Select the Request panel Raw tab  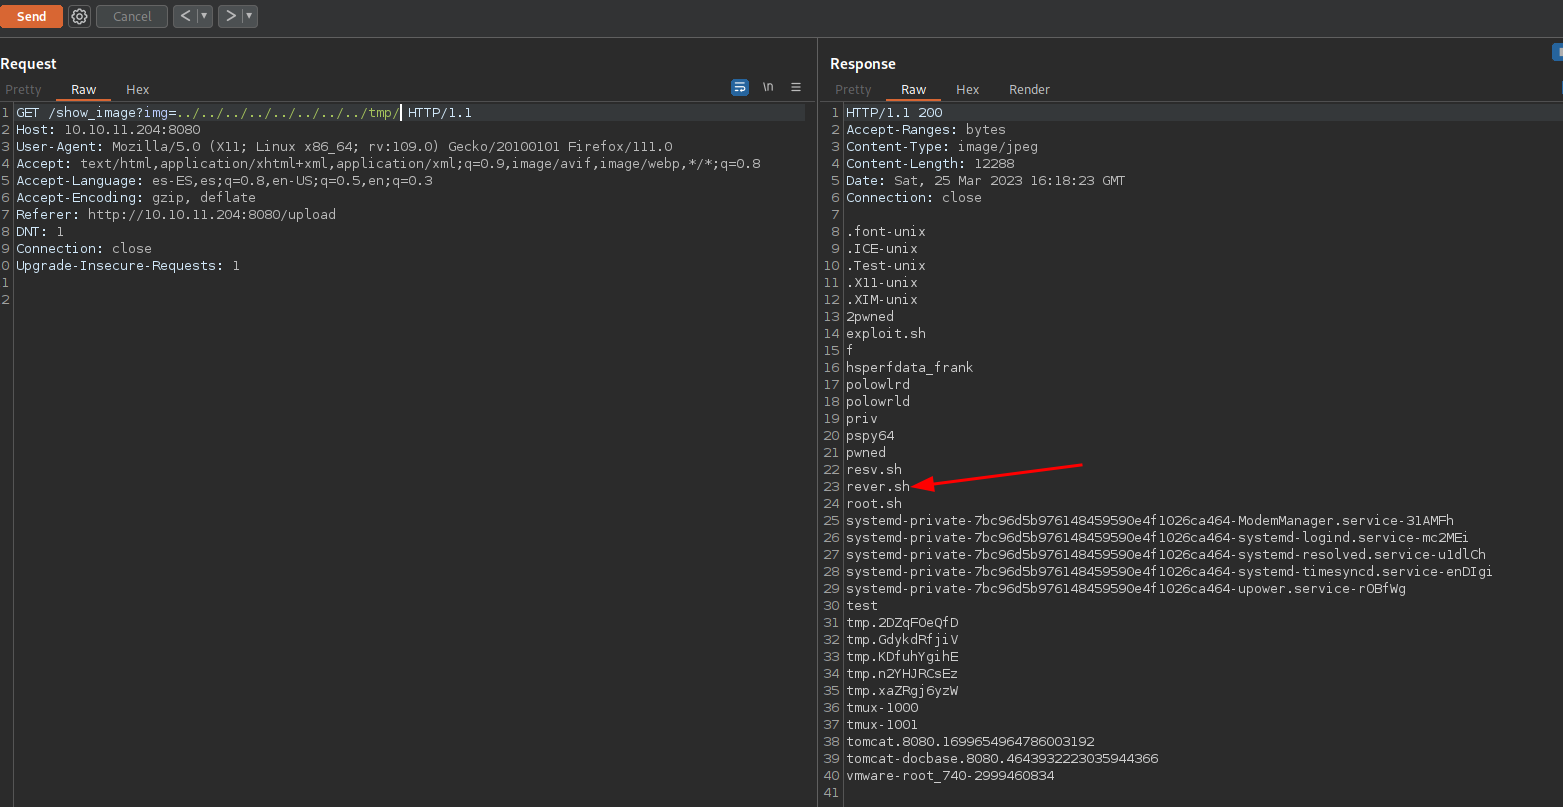(x=84, y=90)
